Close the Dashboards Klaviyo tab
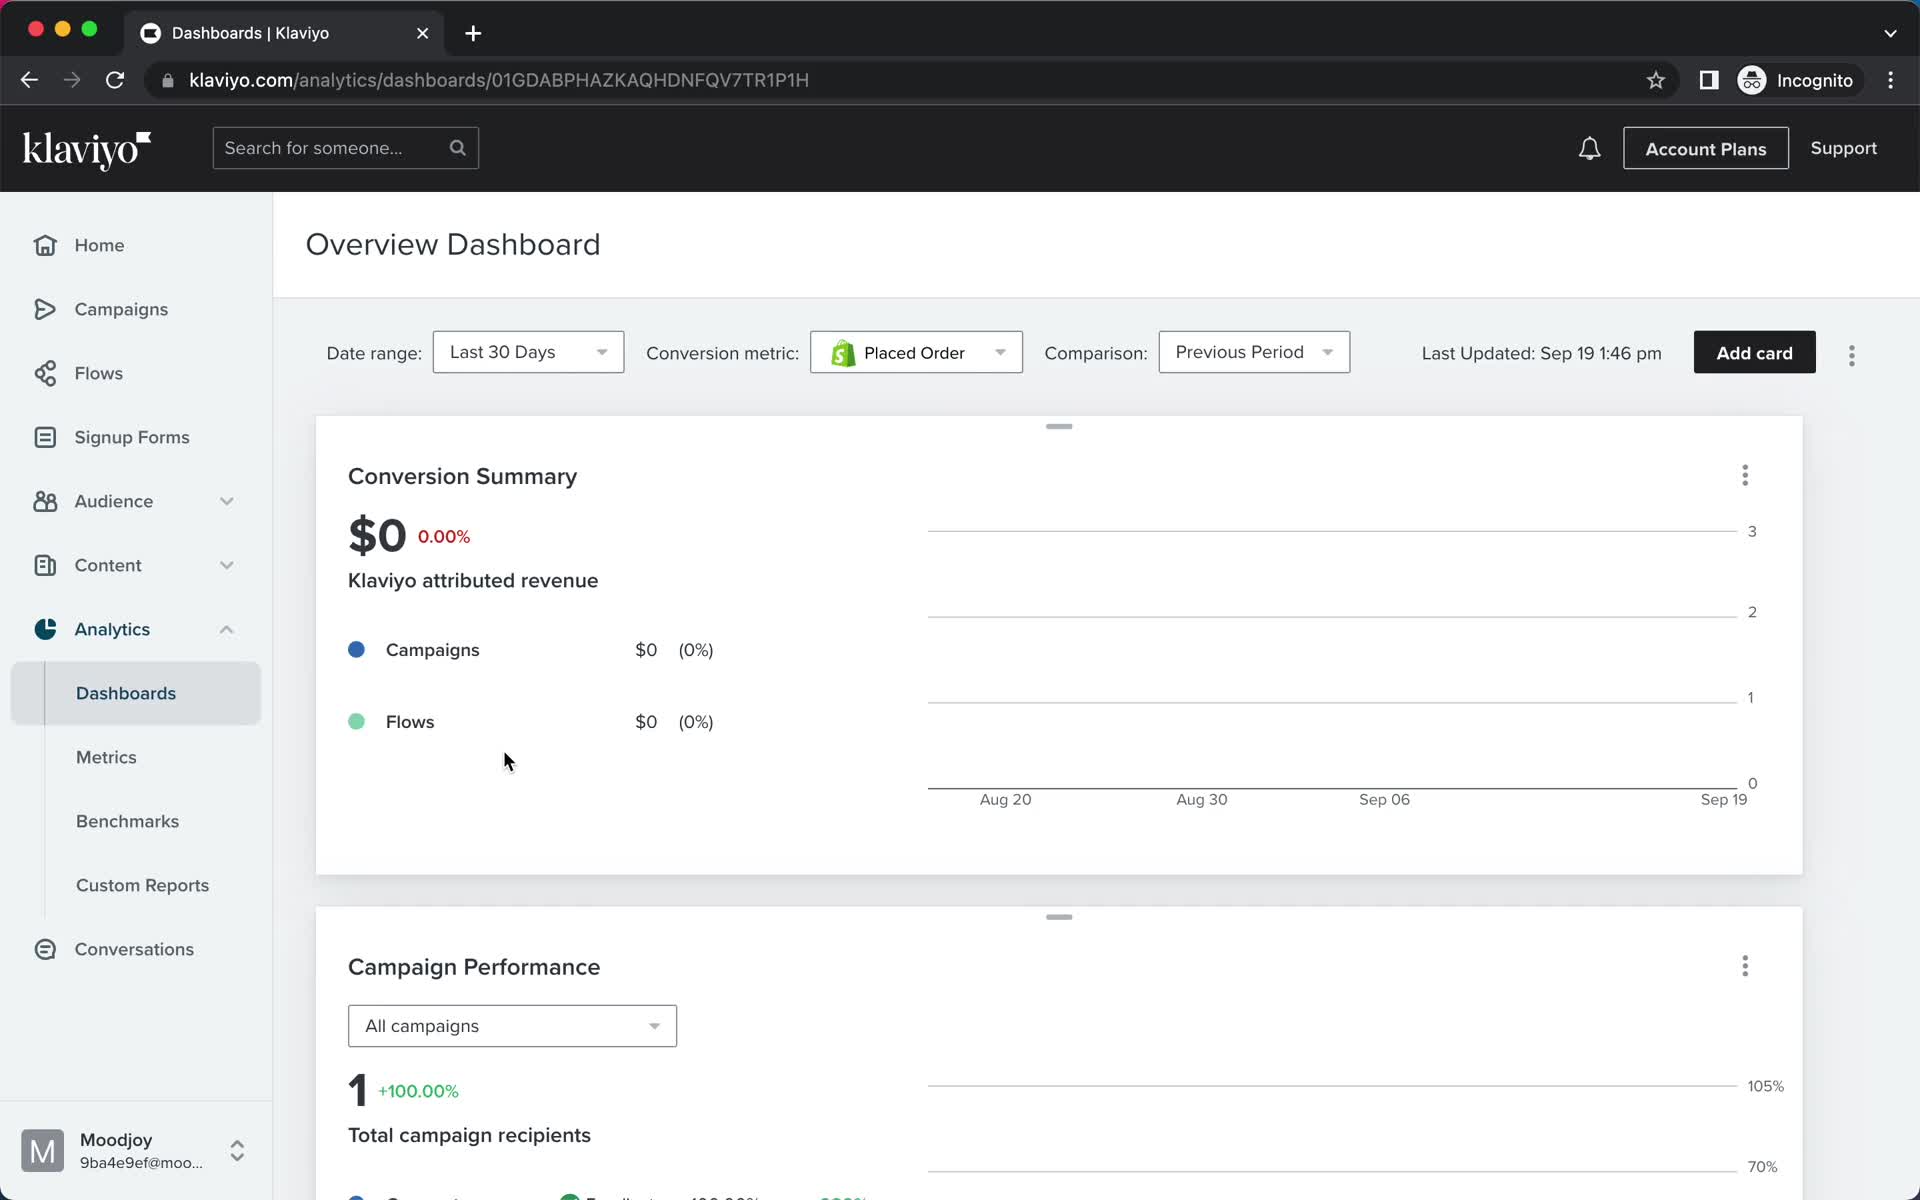The image size is (1920, 1200). pos(422,33)
